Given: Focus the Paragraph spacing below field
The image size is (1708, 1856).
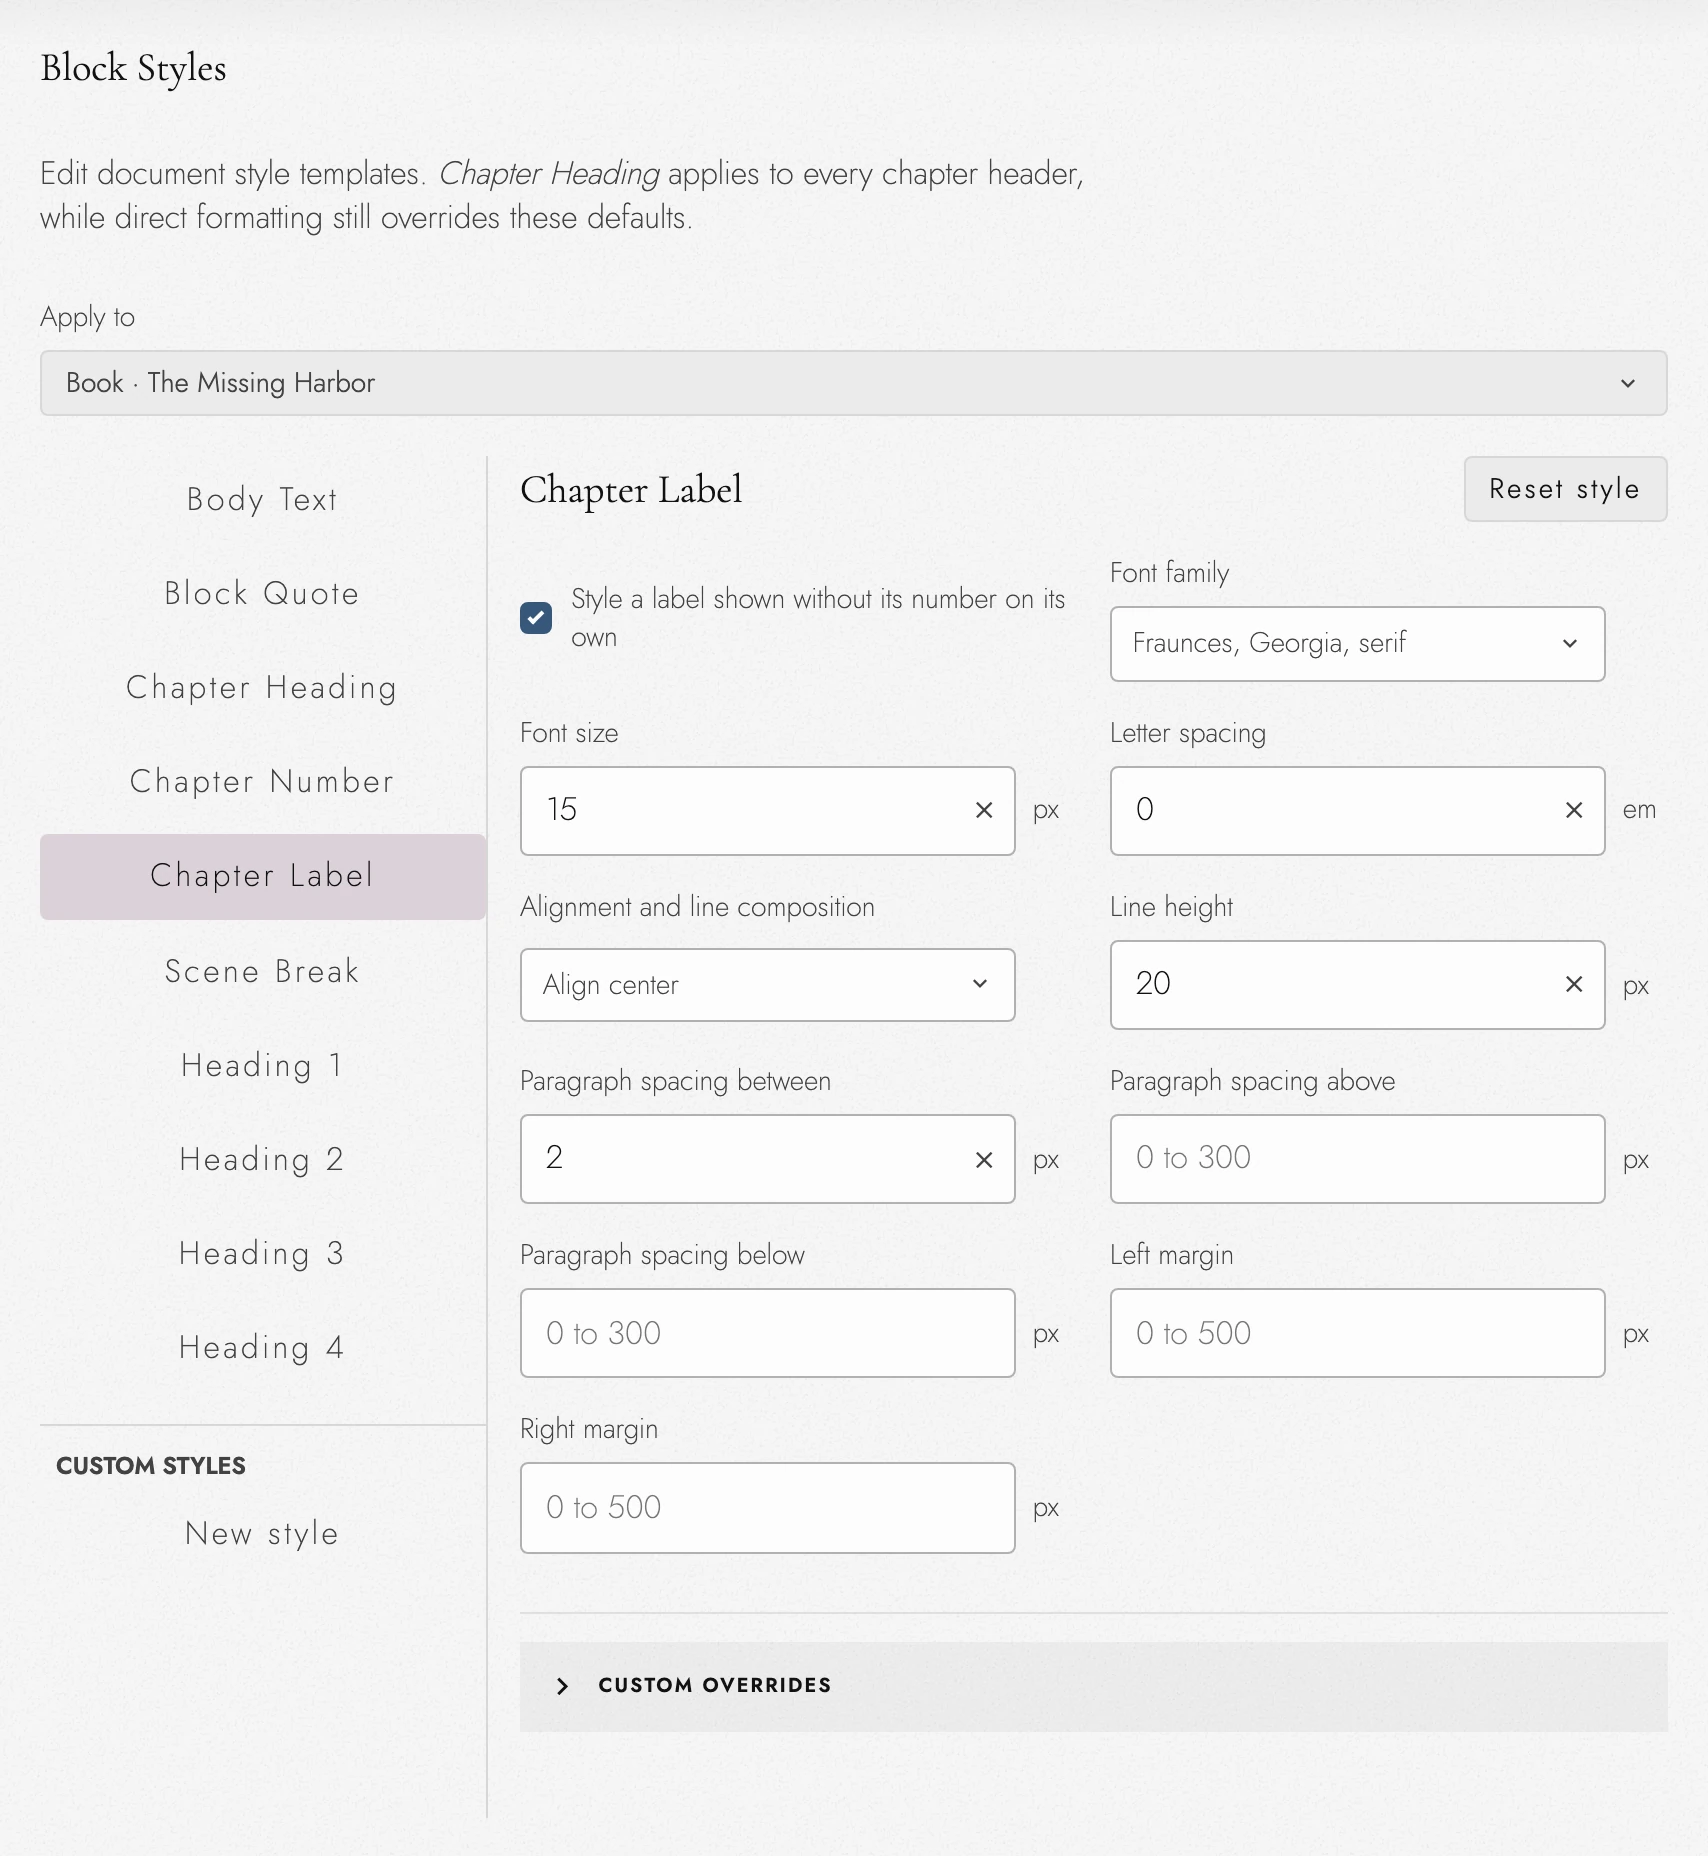Looking at the screenshot, I should coord(767,1333).
